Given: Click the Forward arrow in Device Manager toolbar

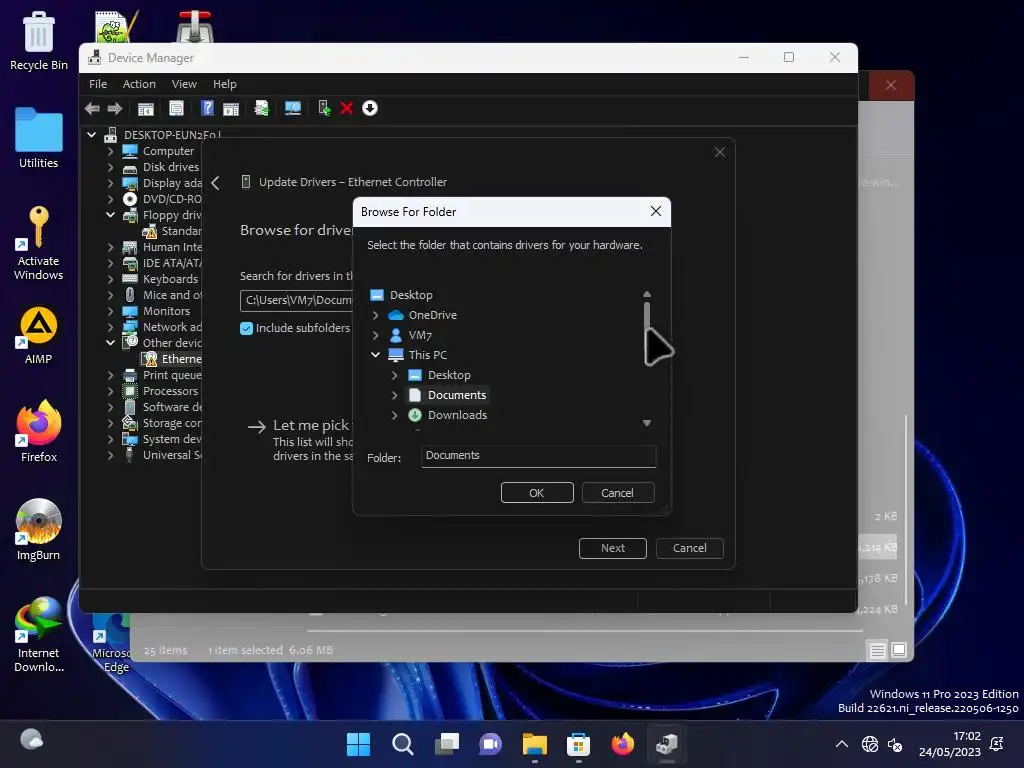Looking at the screenshot, I should (115, 108).
